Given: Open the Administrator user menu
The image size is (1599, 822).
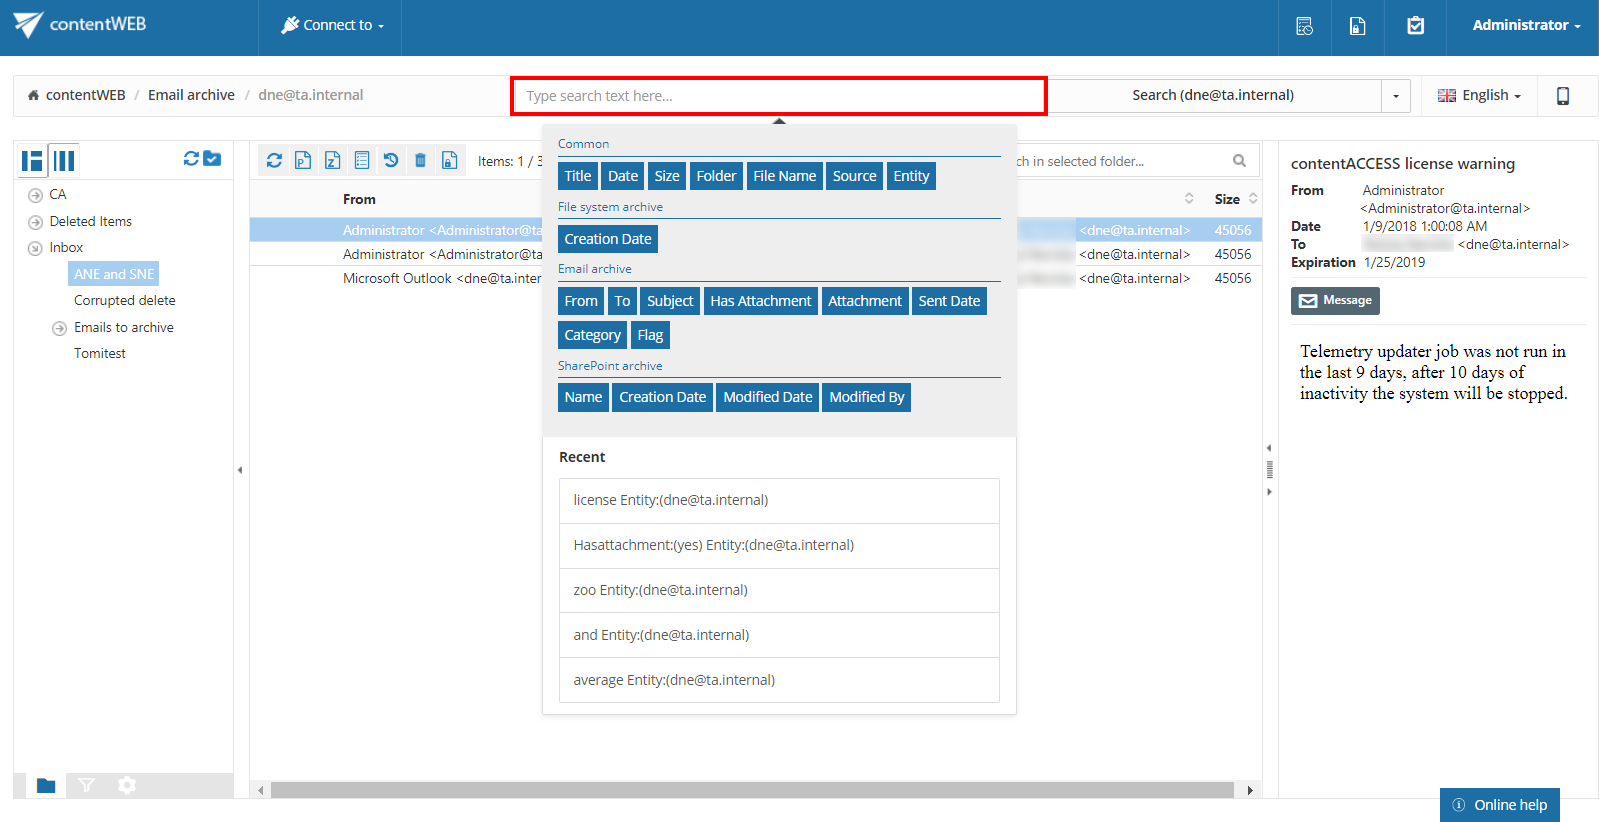Looking at the screenshot, I should point(1526,25).
